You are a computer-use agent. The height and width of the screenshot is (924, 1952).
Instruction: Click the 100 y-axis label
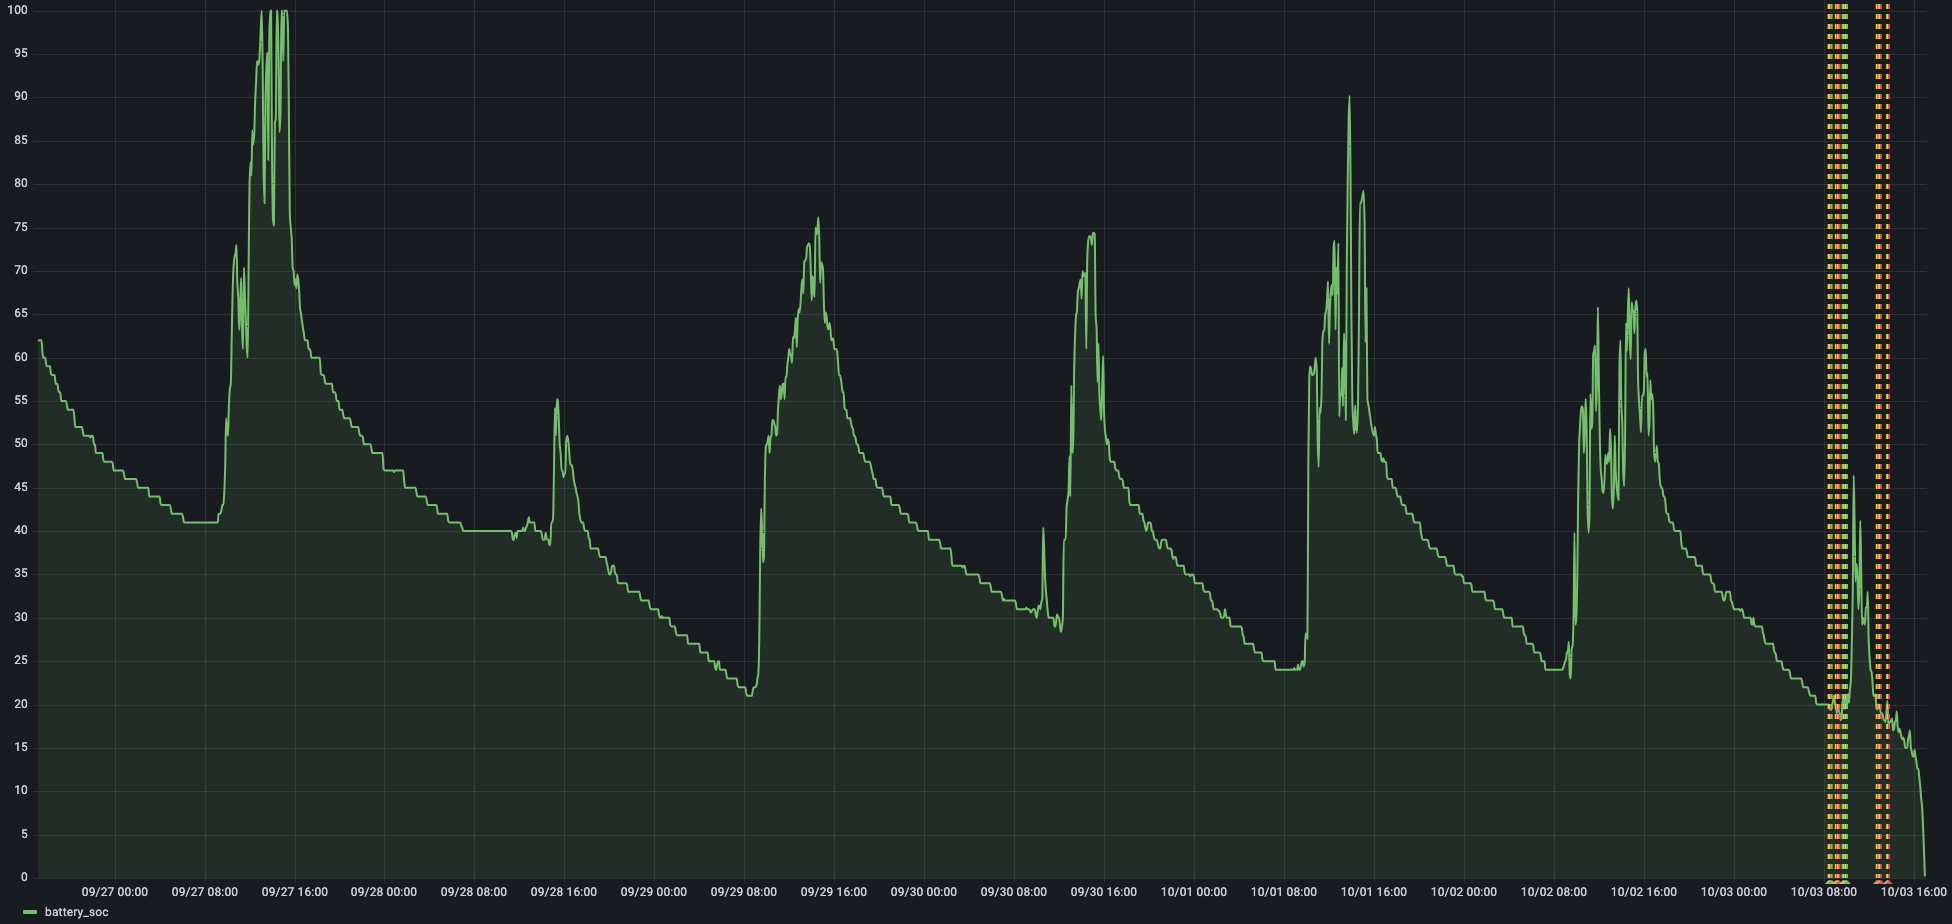[17, 10]
